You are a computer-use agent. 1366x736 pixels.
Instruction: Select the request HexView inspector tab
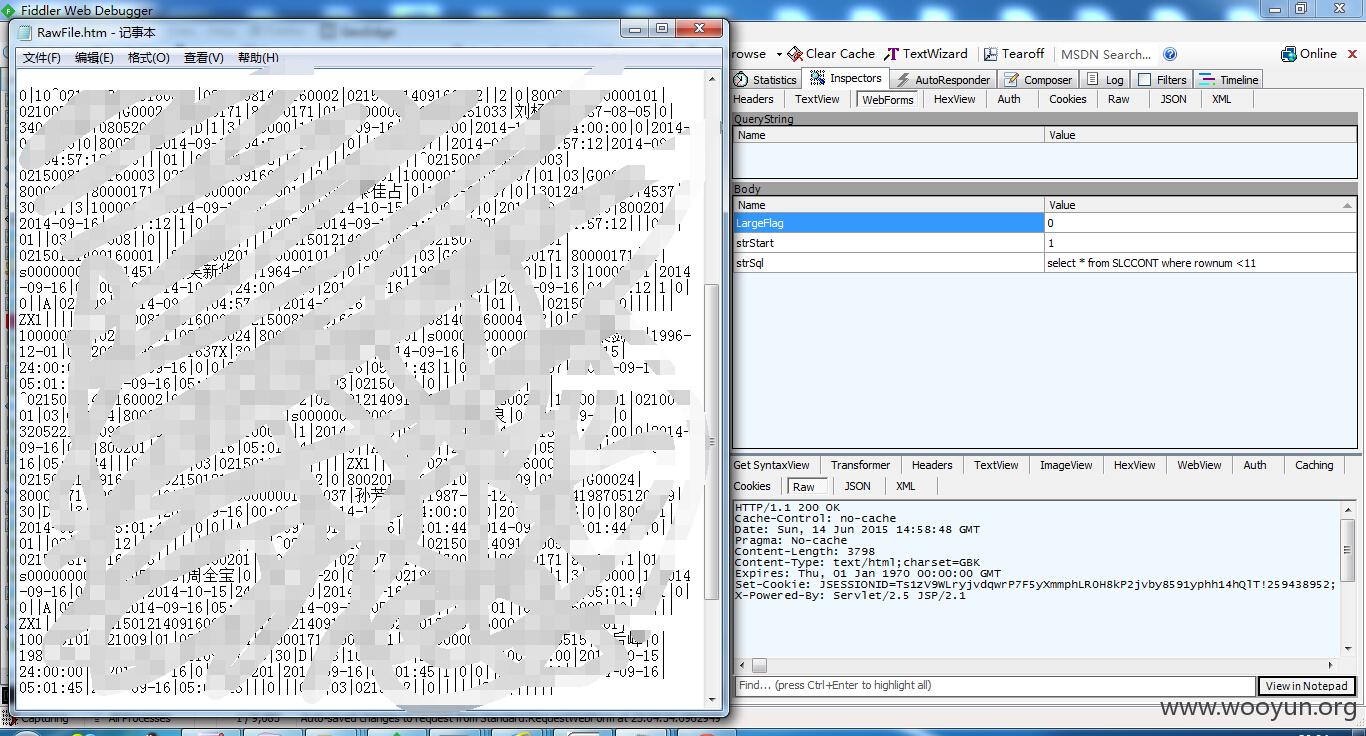(x=954, y=99)
